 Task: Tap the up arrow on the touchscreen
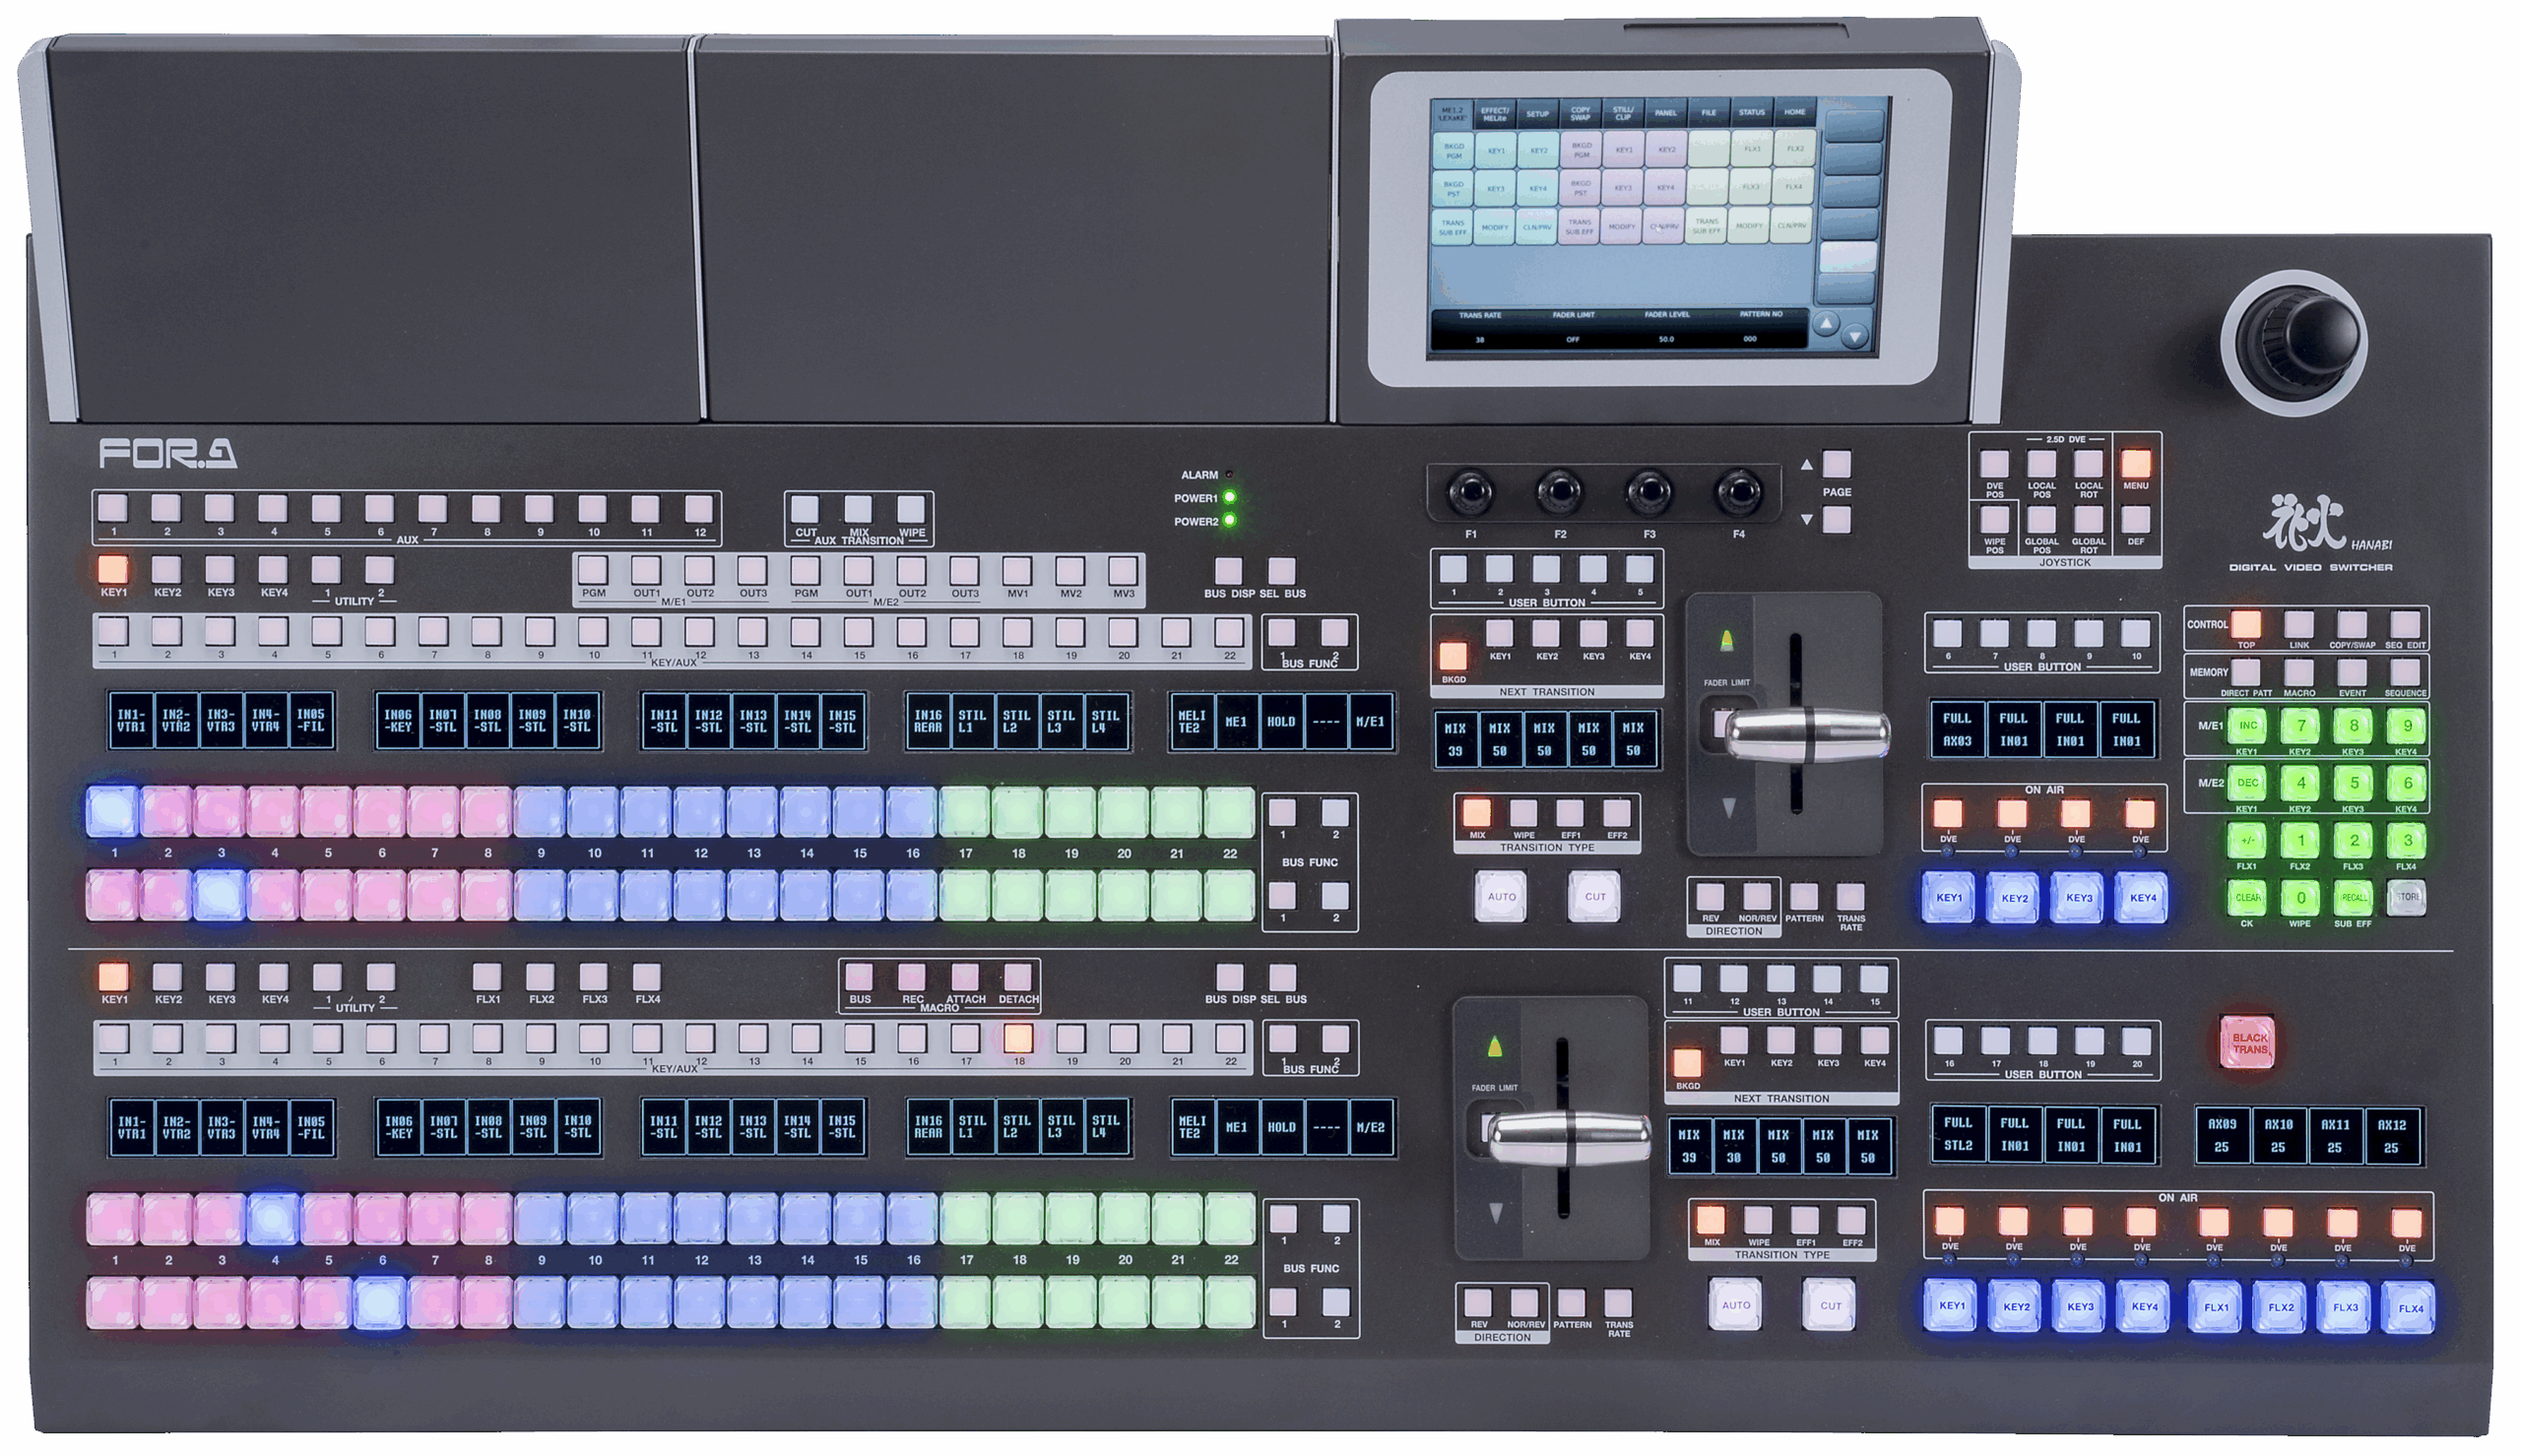(1826, 323)
